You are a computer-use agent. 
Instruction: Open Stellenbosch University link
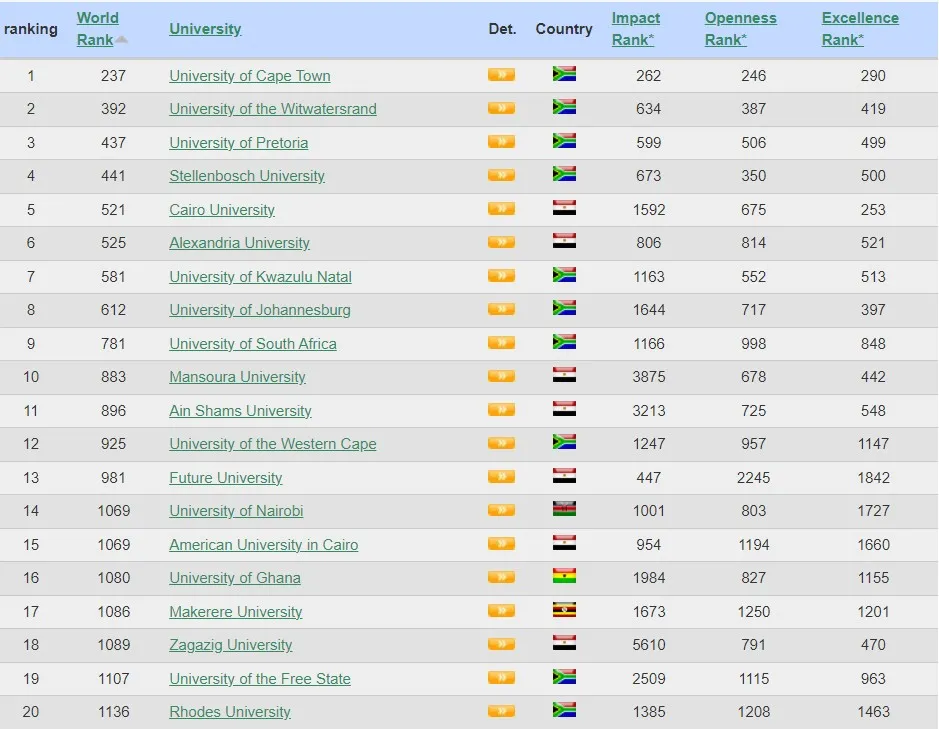247,176
